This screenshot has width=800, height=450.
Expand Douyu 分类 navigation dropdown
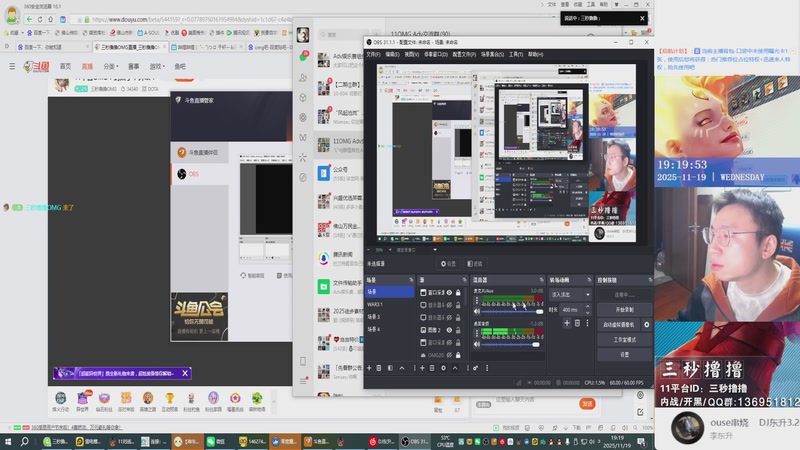[111, 66]
